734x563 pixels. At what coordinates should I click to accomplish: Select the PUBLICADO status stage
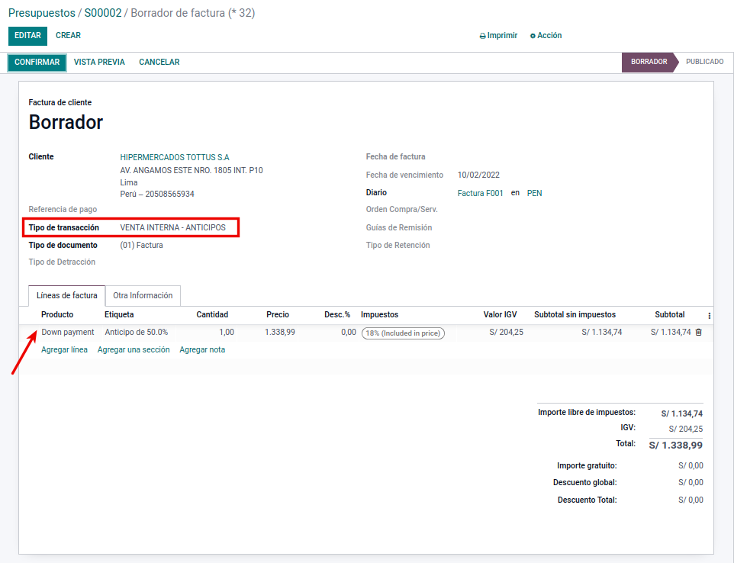tap(704, 62)
